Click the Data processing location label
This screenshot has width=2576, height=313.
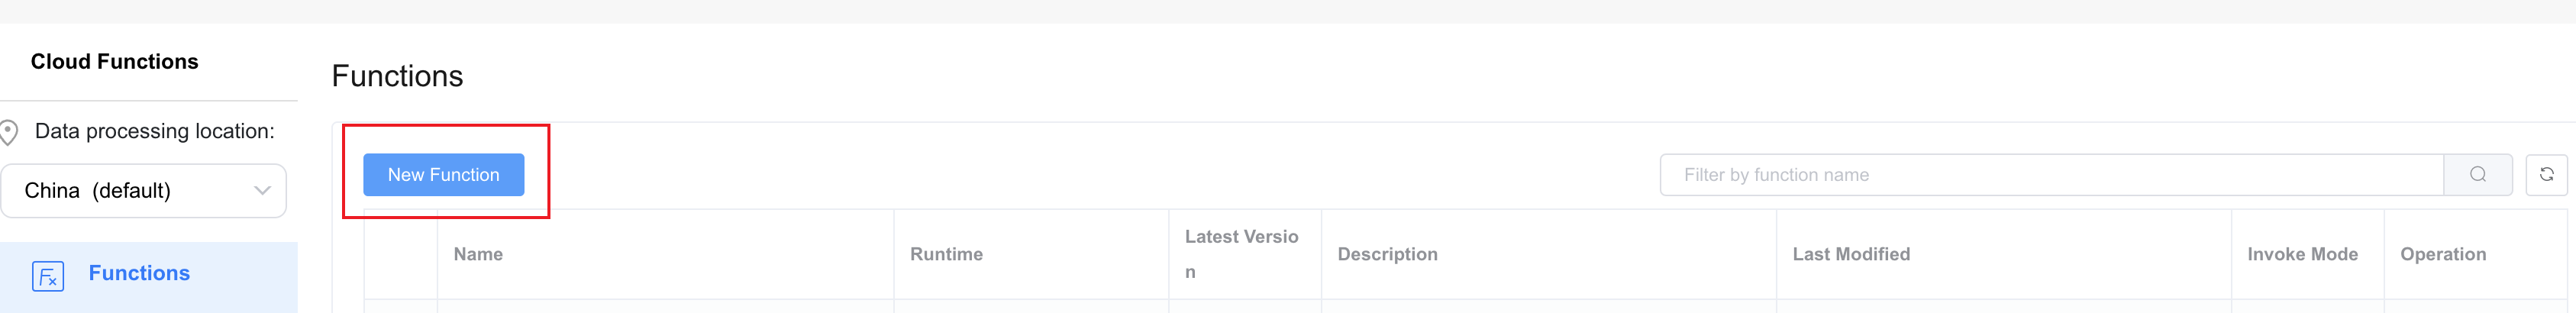click(154, 131)
